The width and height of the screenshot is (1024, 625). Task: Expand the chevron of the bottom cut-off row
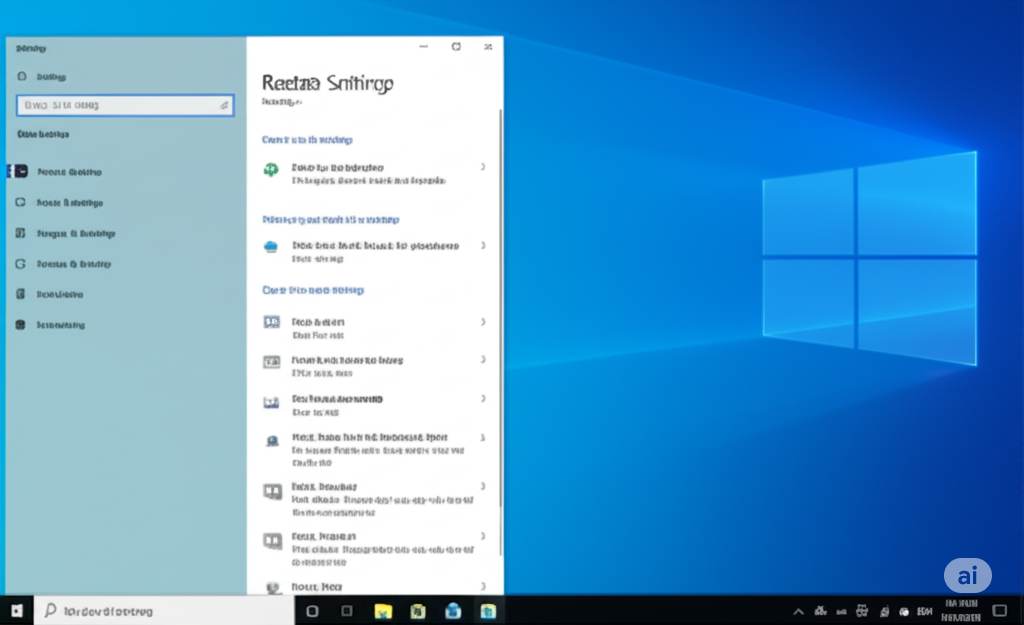[x=483, y=586]
